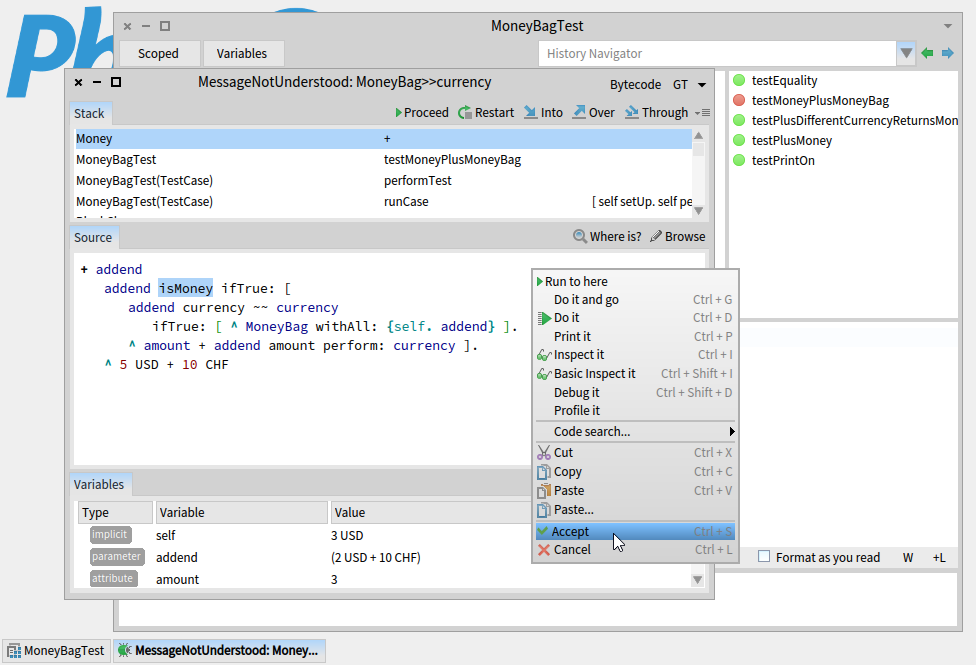The image size is (976, 665).
Task: Focus the History Navigator field
Action: (x=716, y=54)
